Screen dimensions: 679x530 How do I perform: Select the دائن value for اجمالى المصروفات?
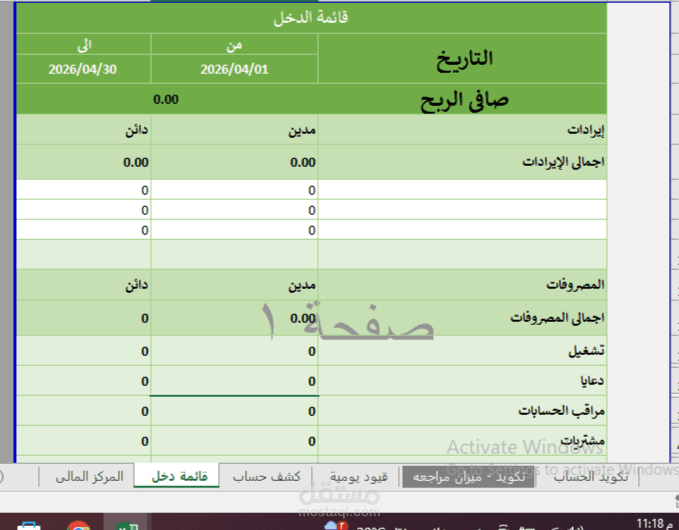[x=84, y=318]
